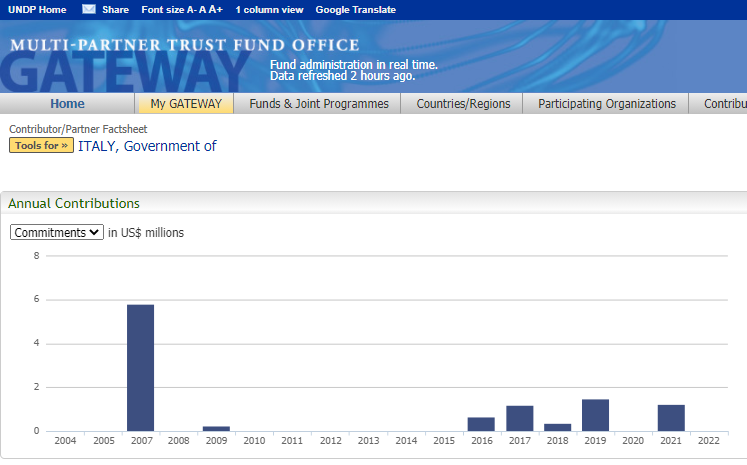Screen dimensions: 747x465
Task: Click the 2009 bar in the chart
Action: pos(216,429)
